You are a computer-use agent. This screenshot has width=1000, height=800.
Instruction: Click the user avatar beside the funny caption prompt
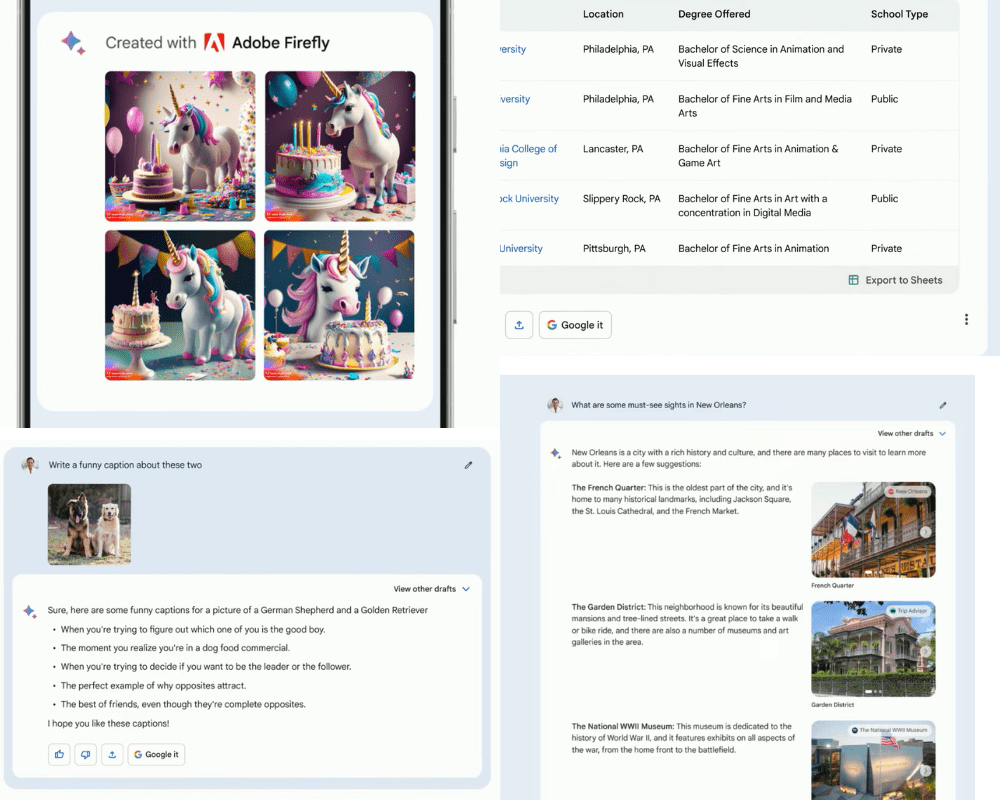[x=30, y=465]
